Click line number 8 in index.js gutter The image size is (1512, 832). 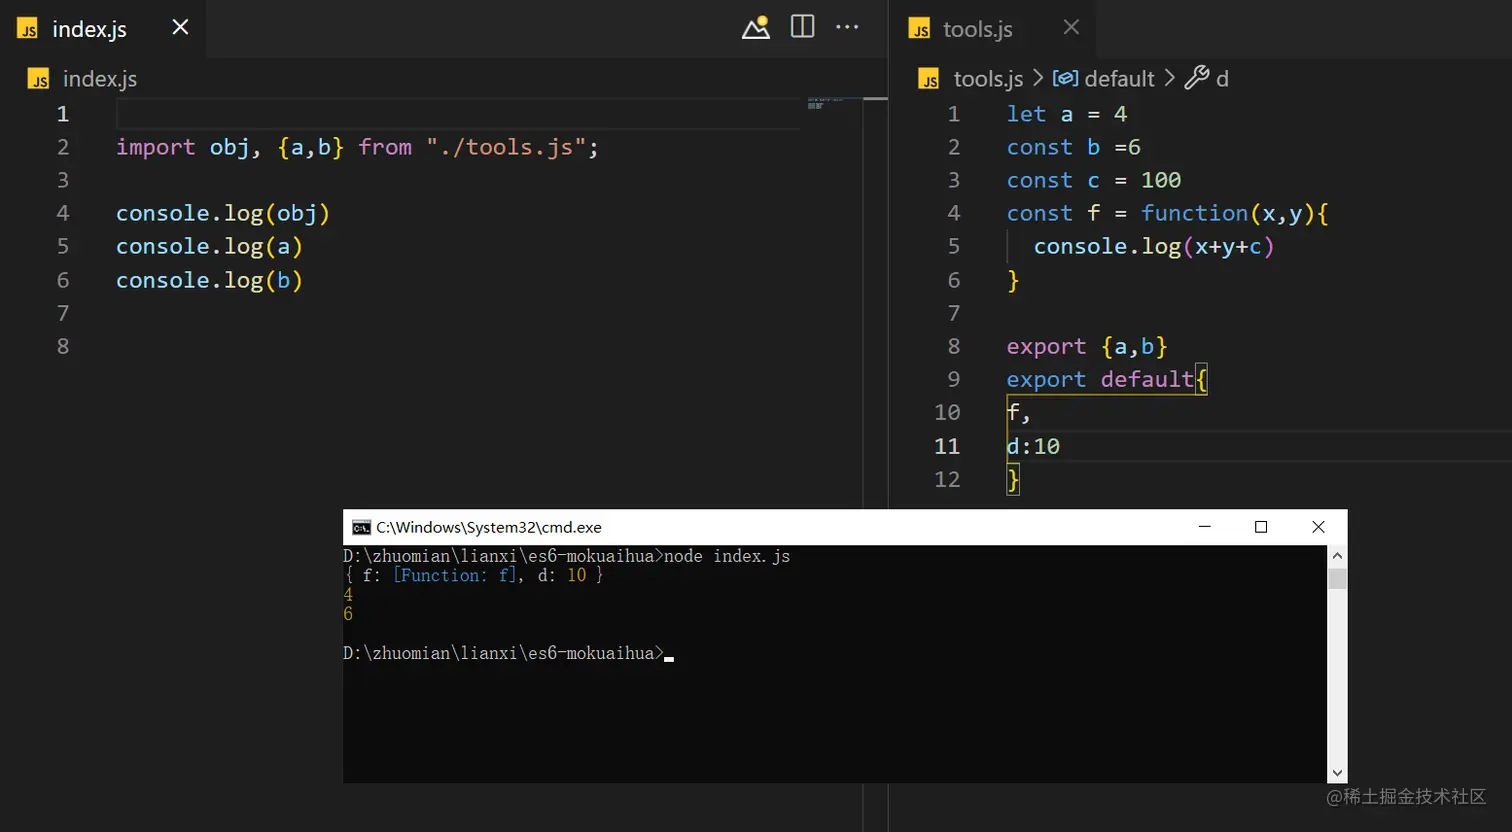(63, 346)
